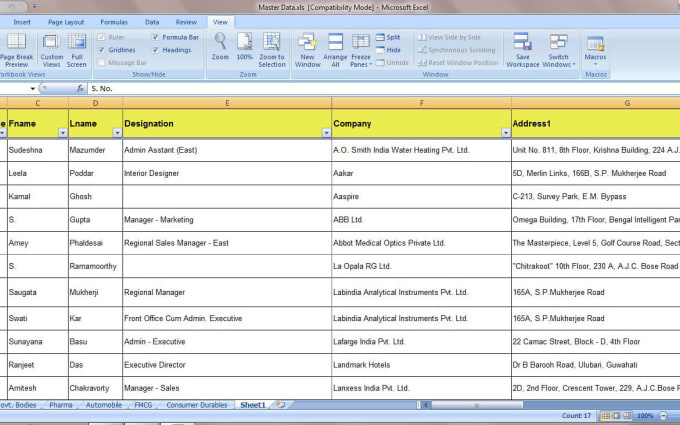Viewport: 680px width, 425px height.
Task: Toggle the Gridlines checkbox
Action: [101, 50]
